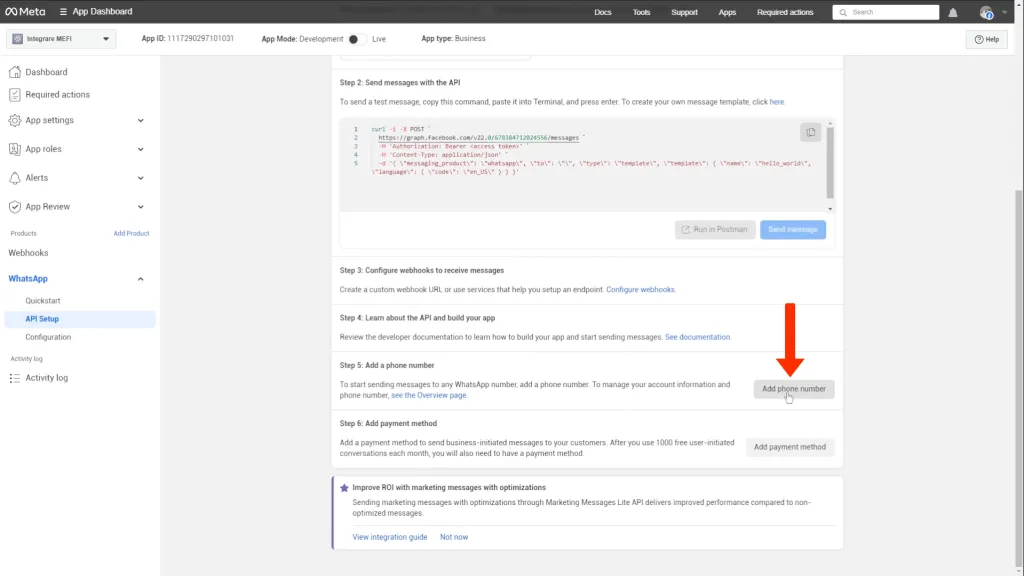Expand the App roles chevron
This screenshot has width=1024, height=576.
(x=140, y=149)
